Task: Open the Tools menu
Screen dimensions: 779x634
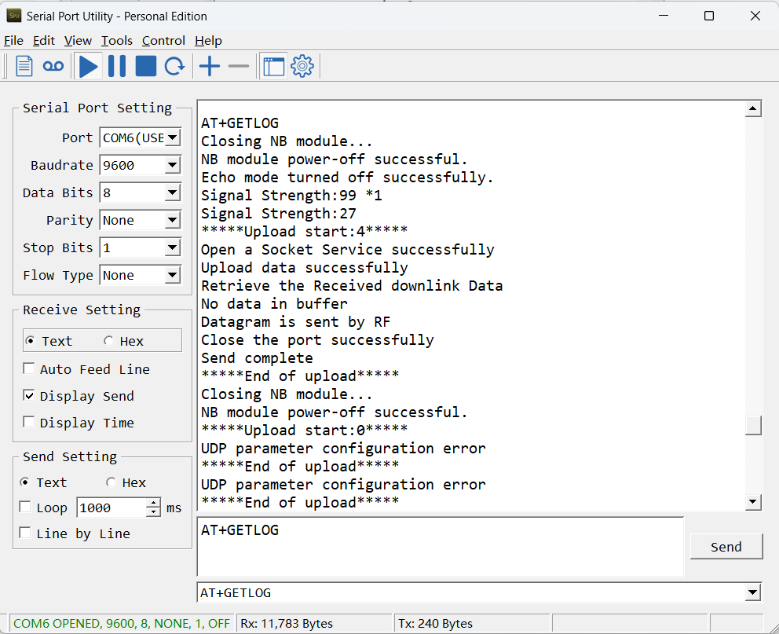Action: point(117,41)
